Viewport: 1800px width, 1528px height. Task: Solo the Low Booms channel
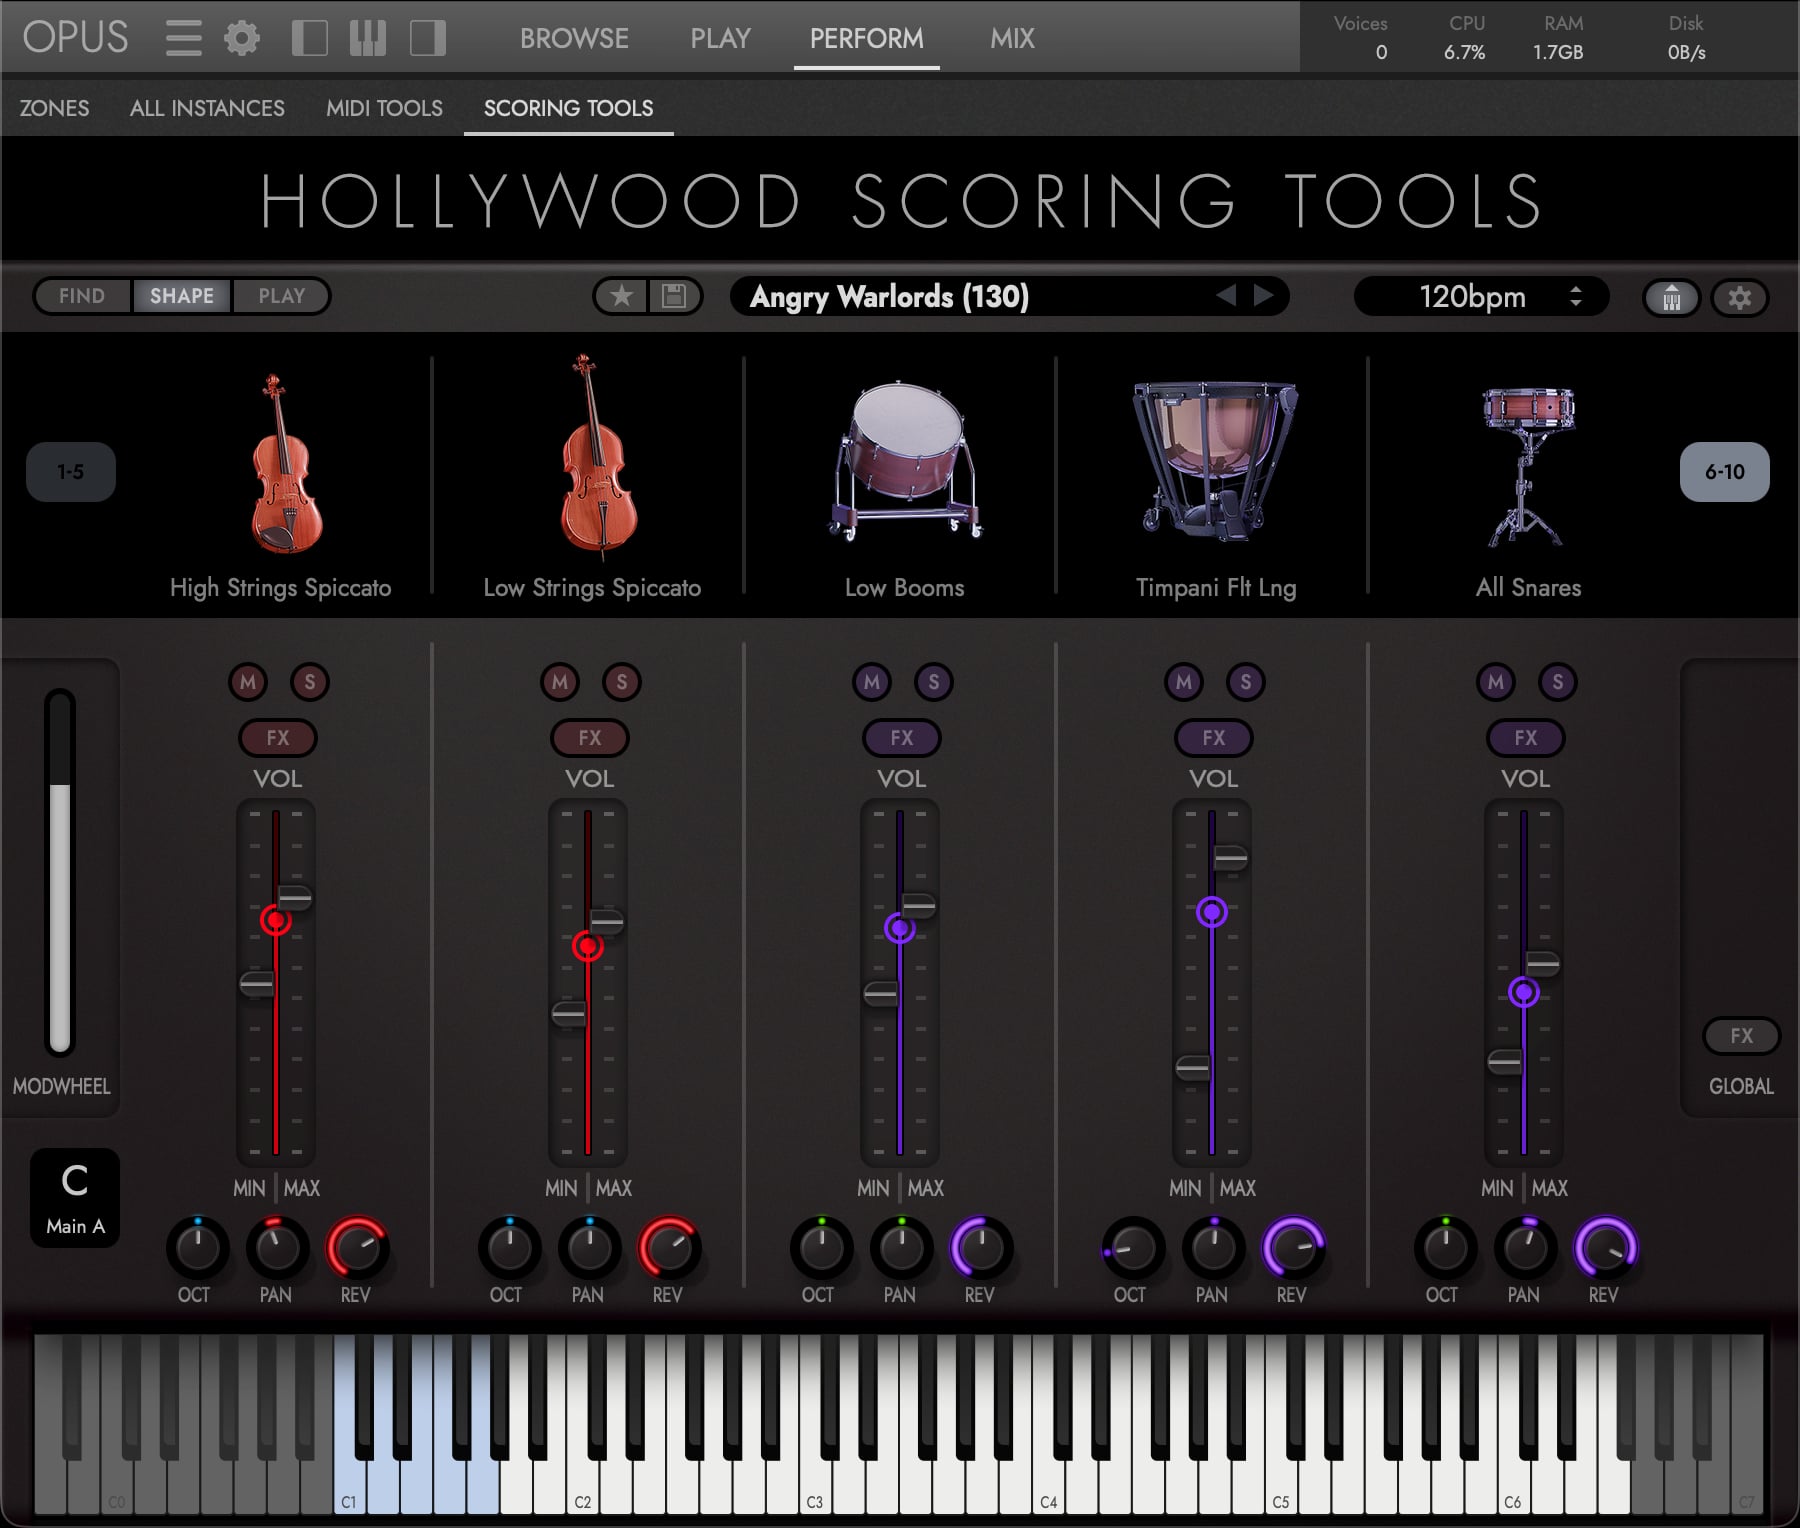(934, 682)
